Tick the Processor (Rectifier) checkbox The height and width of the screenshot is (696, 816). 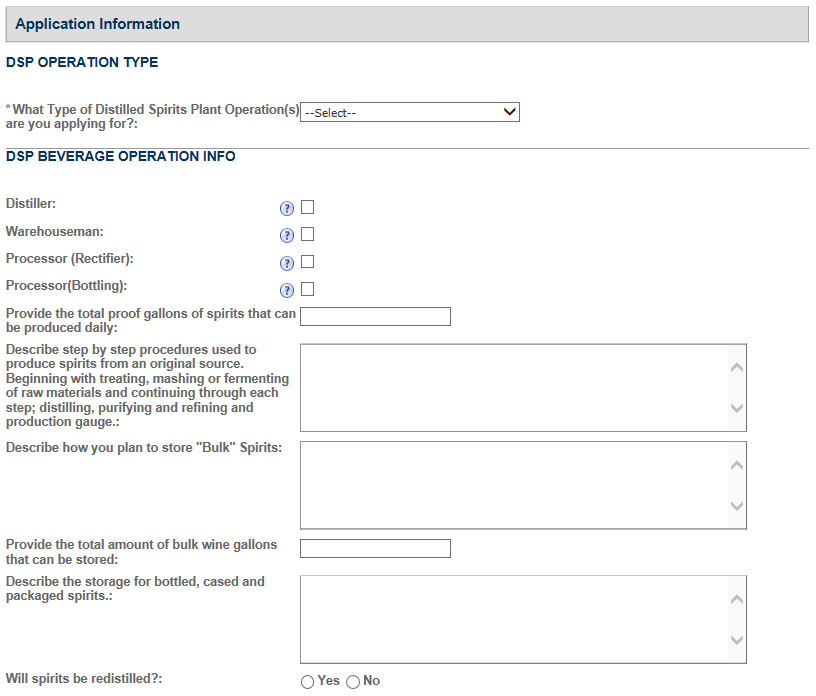pyautogui.click(x=308, y=261)
